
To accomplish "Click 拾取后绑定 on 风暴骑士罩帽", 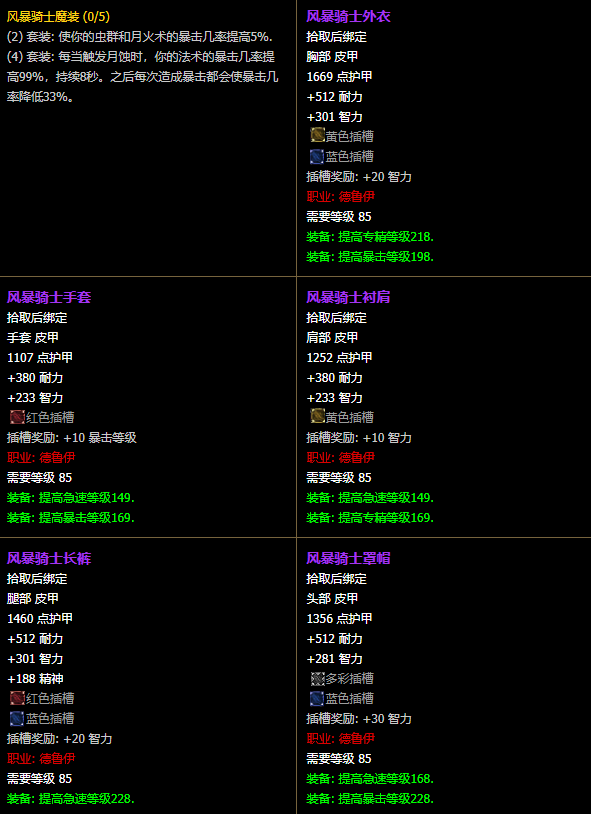I will click(336, 578).
